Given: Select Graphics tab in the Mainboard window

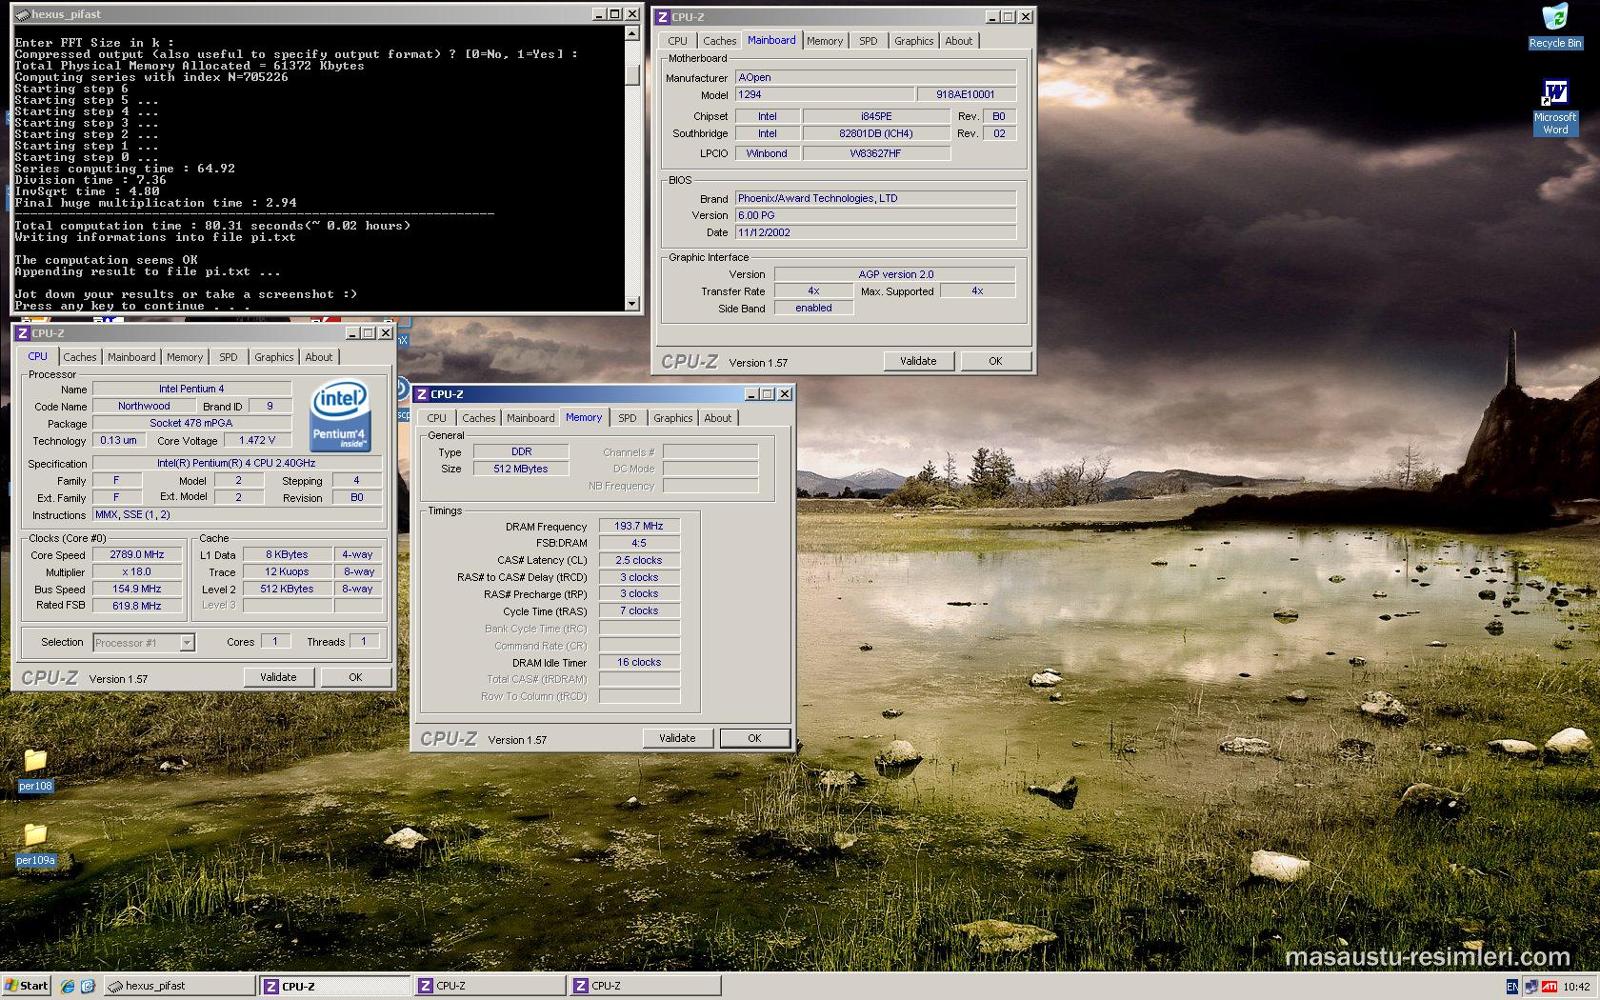Looking at the screenshot, I should (914, 41).
